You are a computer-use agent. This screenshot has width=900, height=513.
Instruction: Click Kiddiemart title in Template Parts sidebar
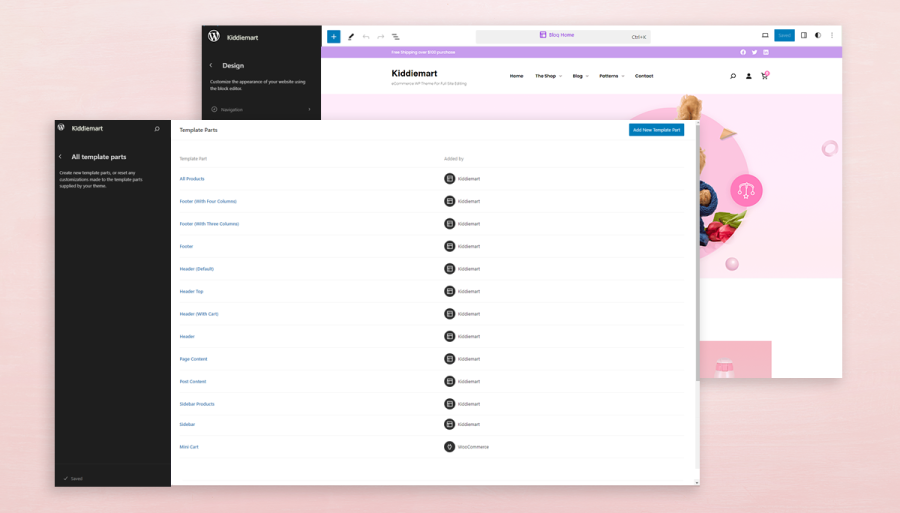pos(87,129)
